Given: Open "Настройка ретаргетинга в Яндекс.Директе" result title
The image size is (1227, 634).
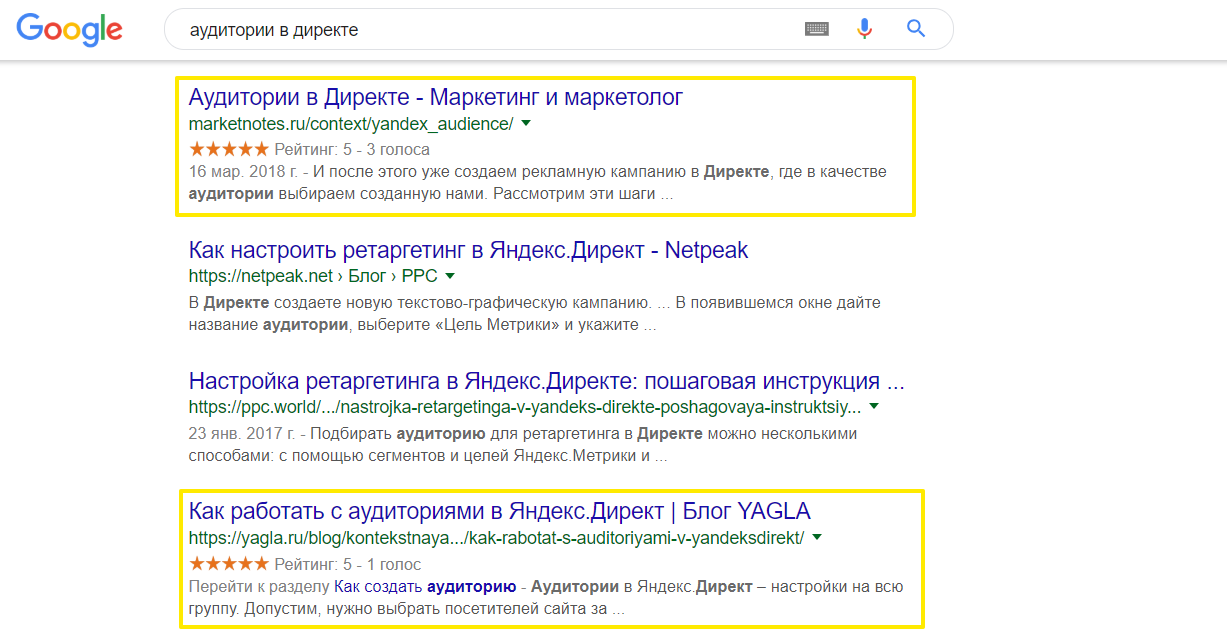Looking at the screenshot, I should click(546, 381).
